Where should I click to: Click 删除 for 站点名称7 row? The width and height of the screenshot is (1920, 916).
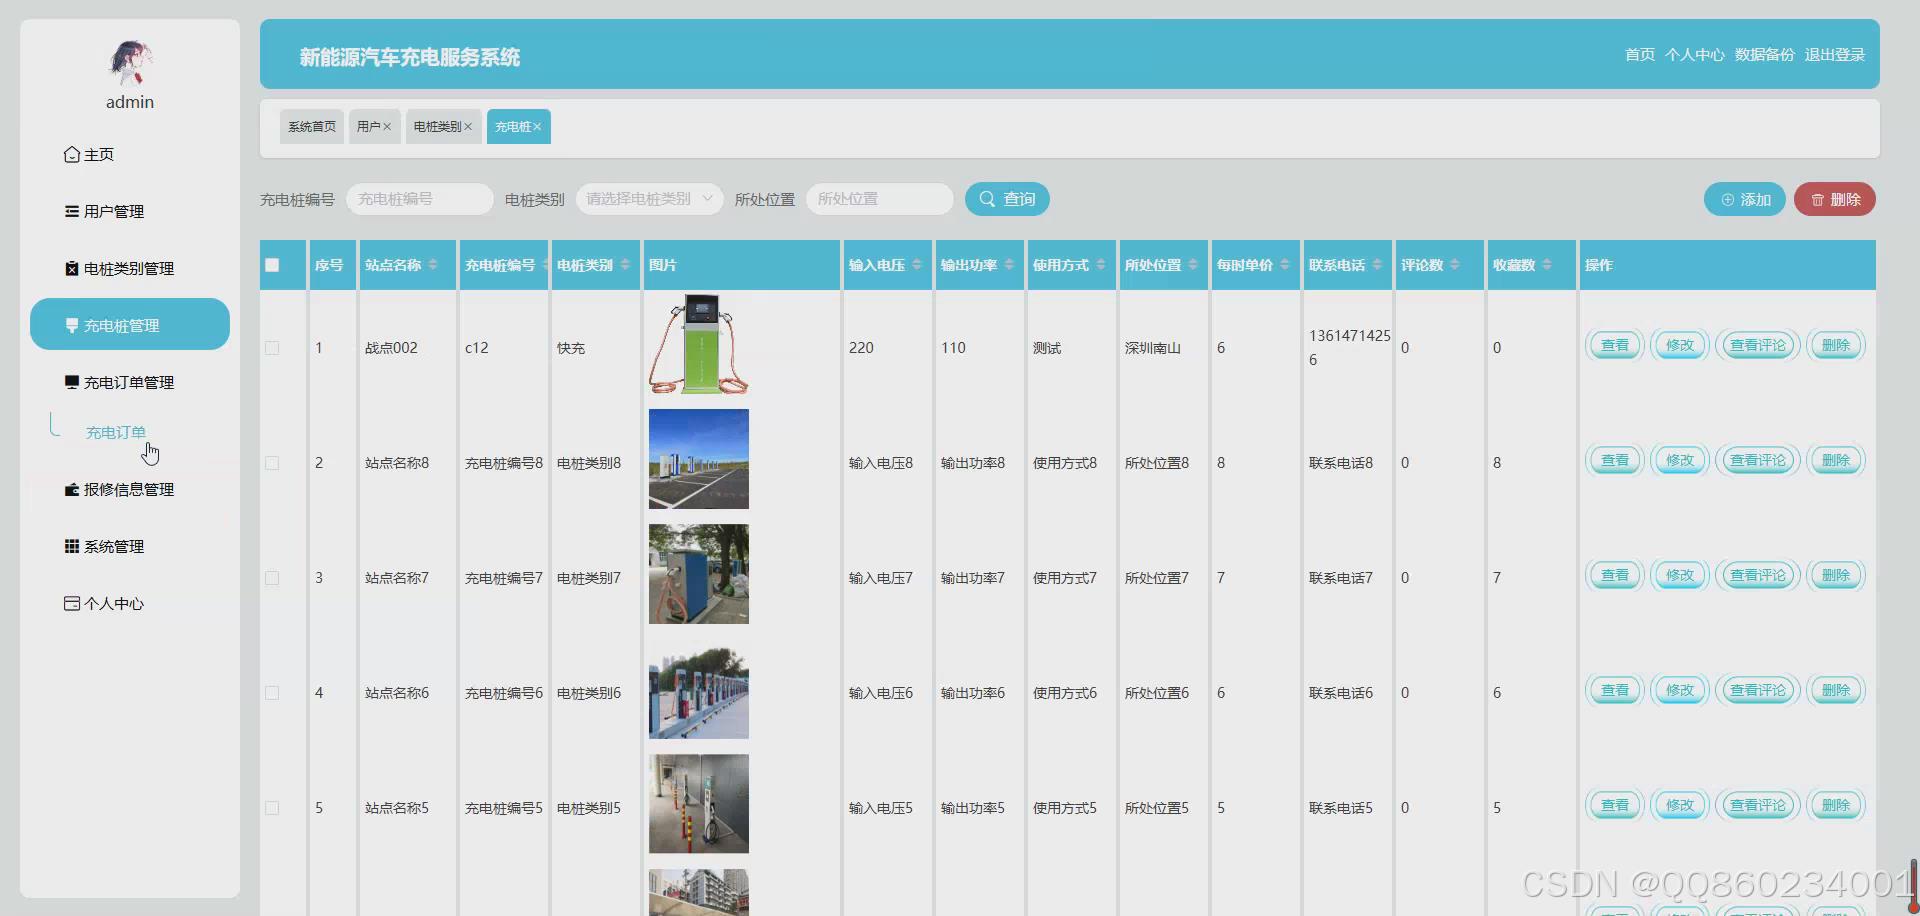point(1836,575)
